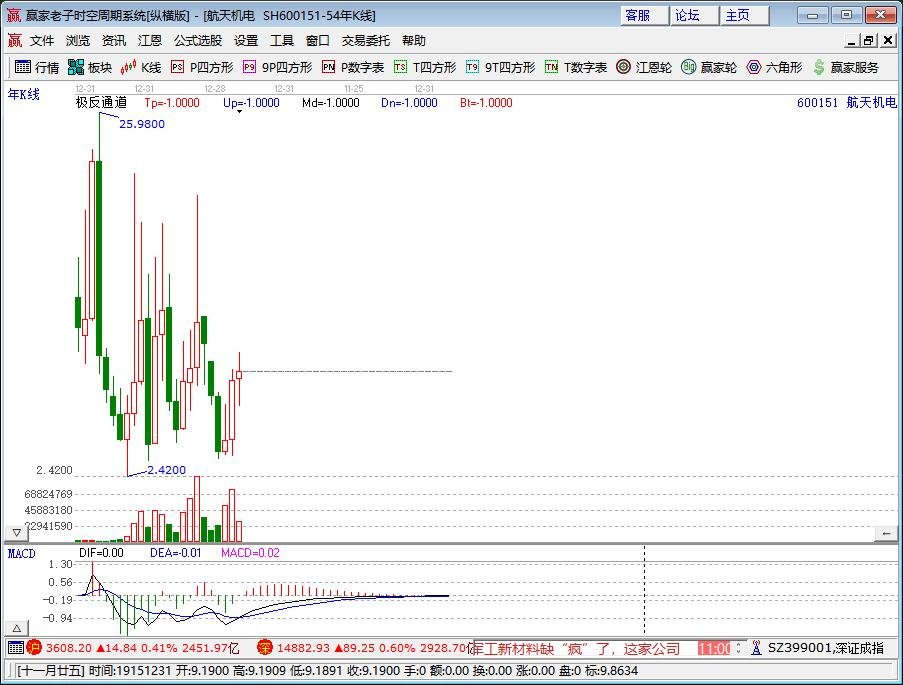Collapse volume panel with down triangle
The height and width of the screenshot is (685, 903).
[16, 533]
